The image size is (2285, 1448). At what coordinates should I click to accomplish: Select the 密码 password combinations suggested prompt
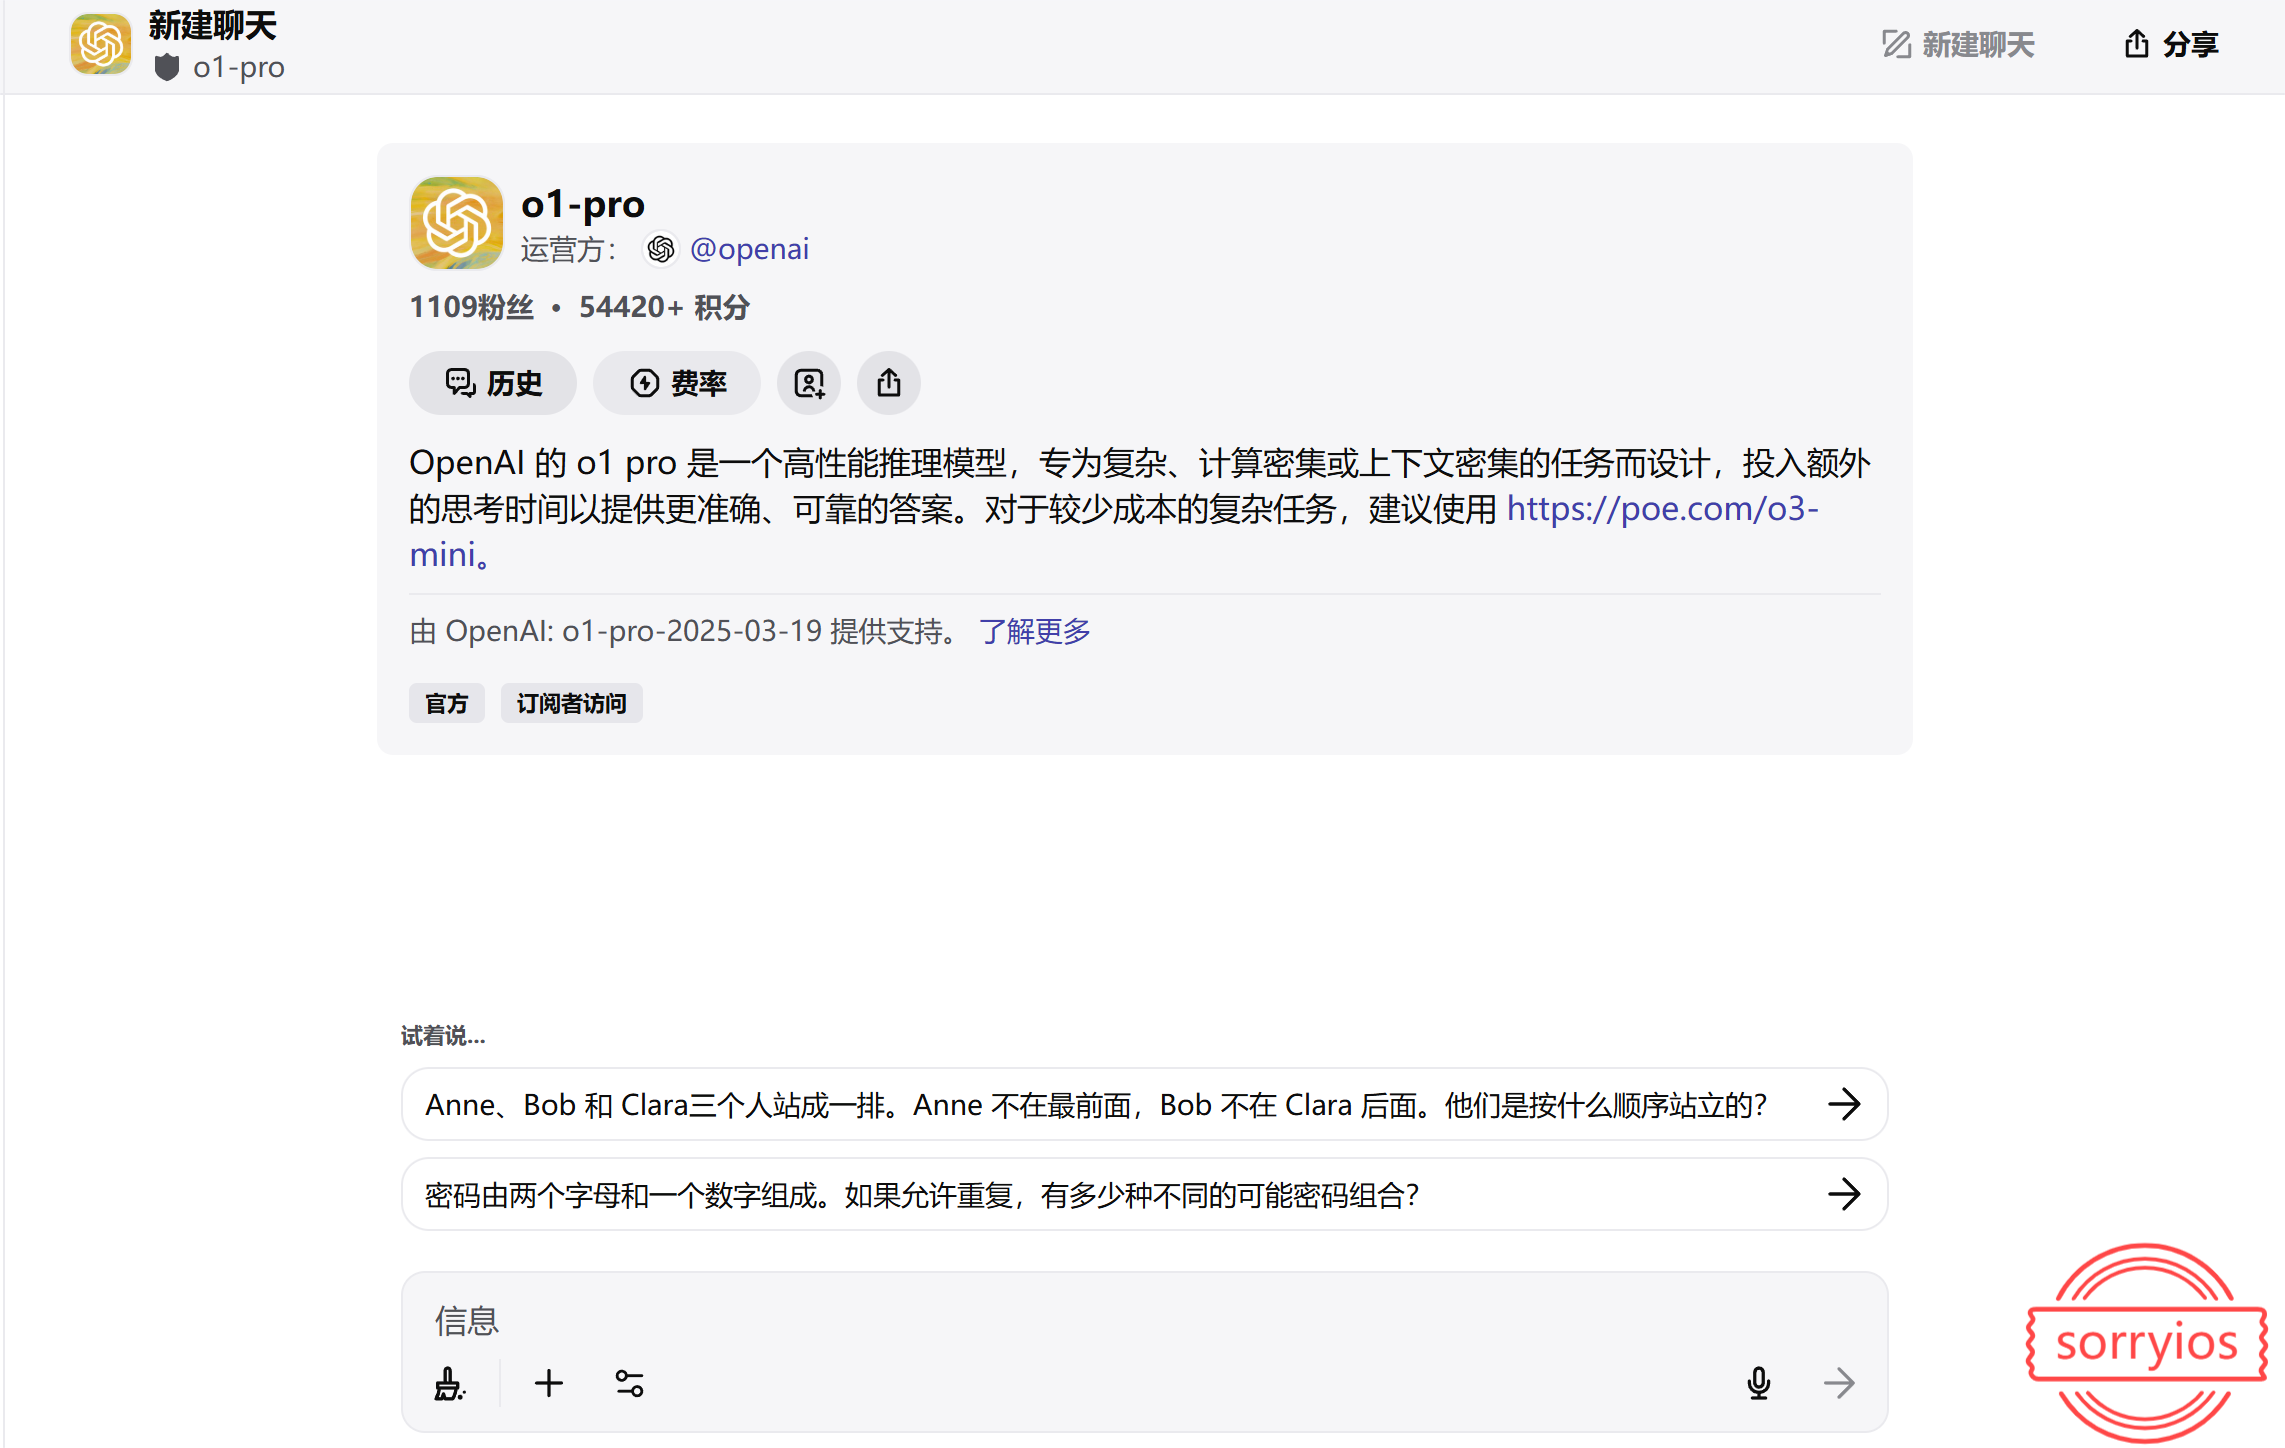(x=1145, y=1195)
